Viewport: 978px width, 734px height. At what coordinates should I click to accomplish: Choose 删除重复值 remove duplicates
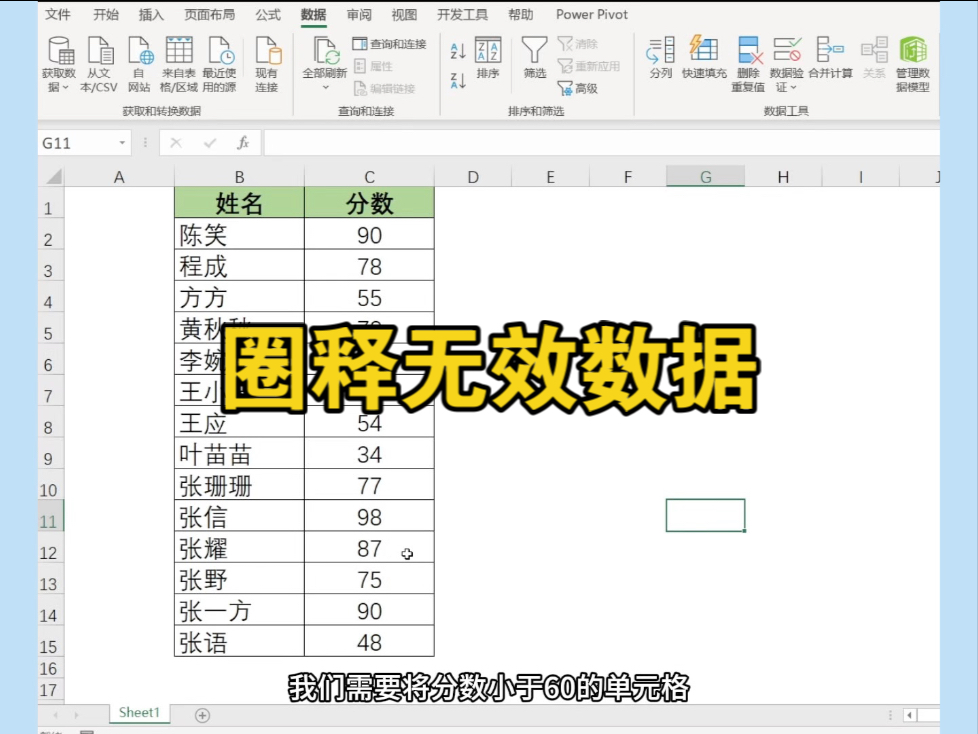click(x=748, y=64)
